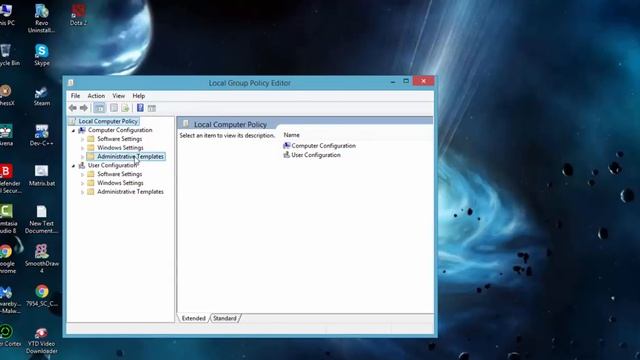
Task: Expand Administrative Templates under User Configuration
Action: click(x=82, y=192)
